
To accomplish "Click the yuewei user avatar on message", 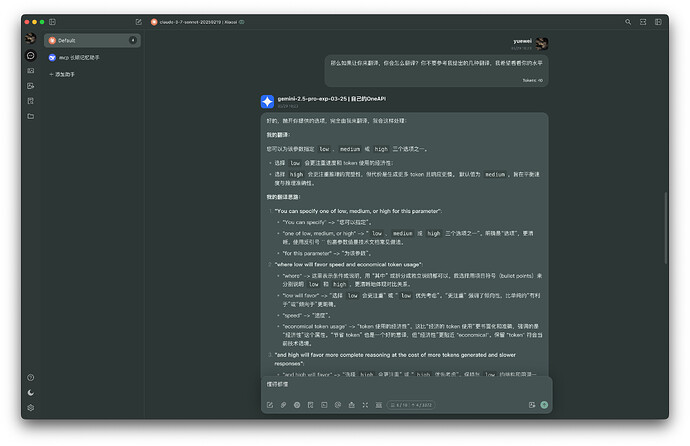I will (542, 44).
